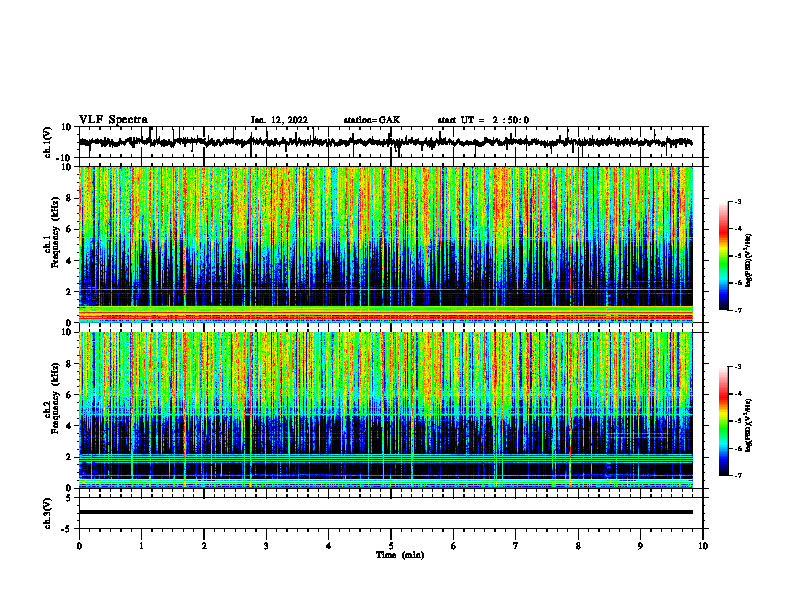The width and height of the screenshot is (792, 612).
Task: Click the '2' kHz tick of ch.1 spectrogram
Action: coord(70,291)
